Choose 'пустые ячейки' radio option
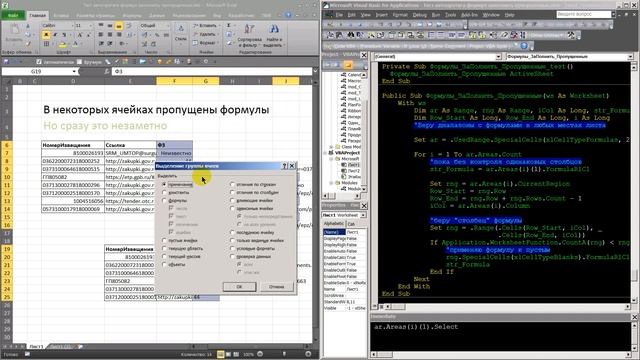Viewport: 640px width, 360px height. click(x=164, y=240)
